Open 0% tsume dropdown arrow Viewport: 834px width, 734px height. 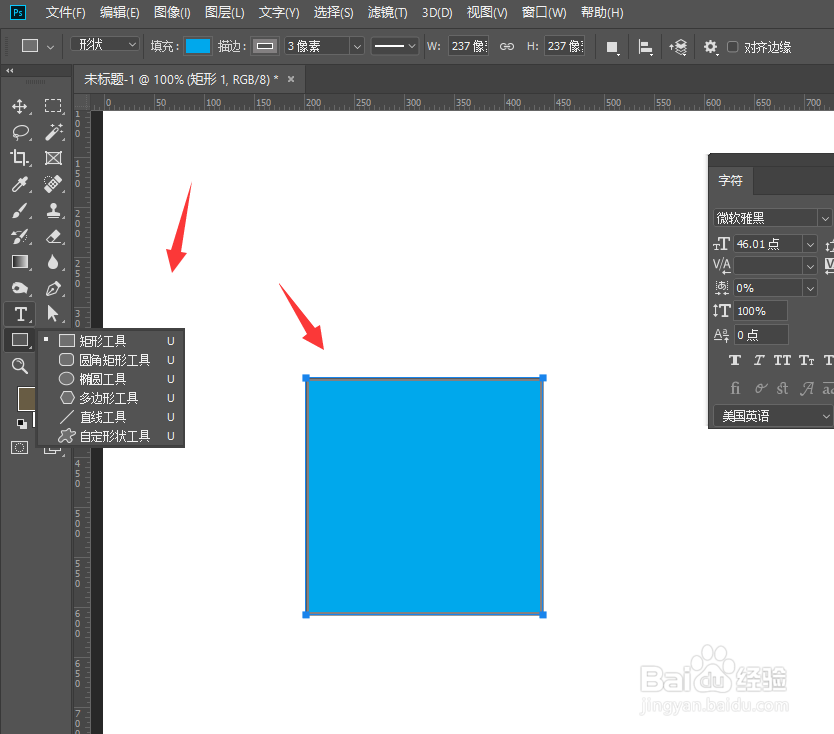click(x=810, y=288)
